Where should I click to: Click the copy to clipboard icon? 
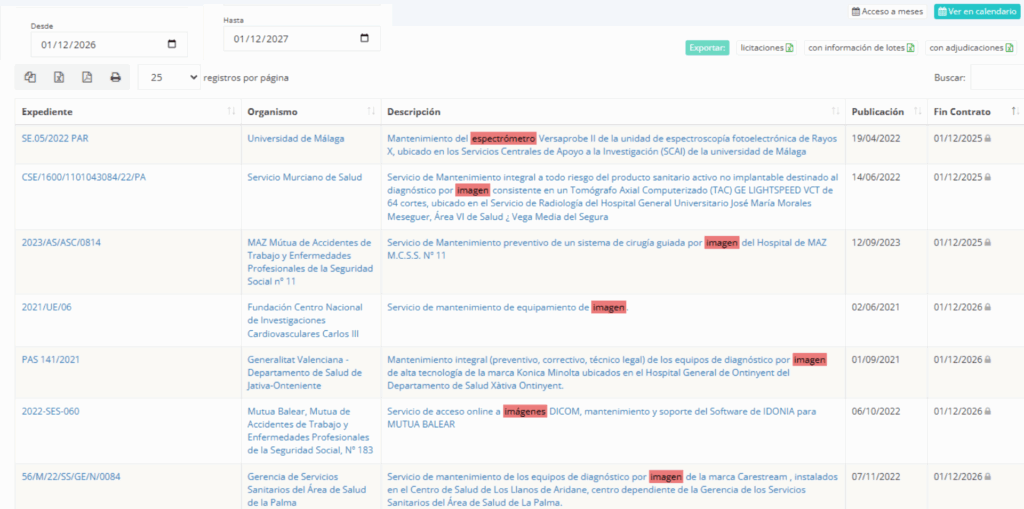point(31,77)
